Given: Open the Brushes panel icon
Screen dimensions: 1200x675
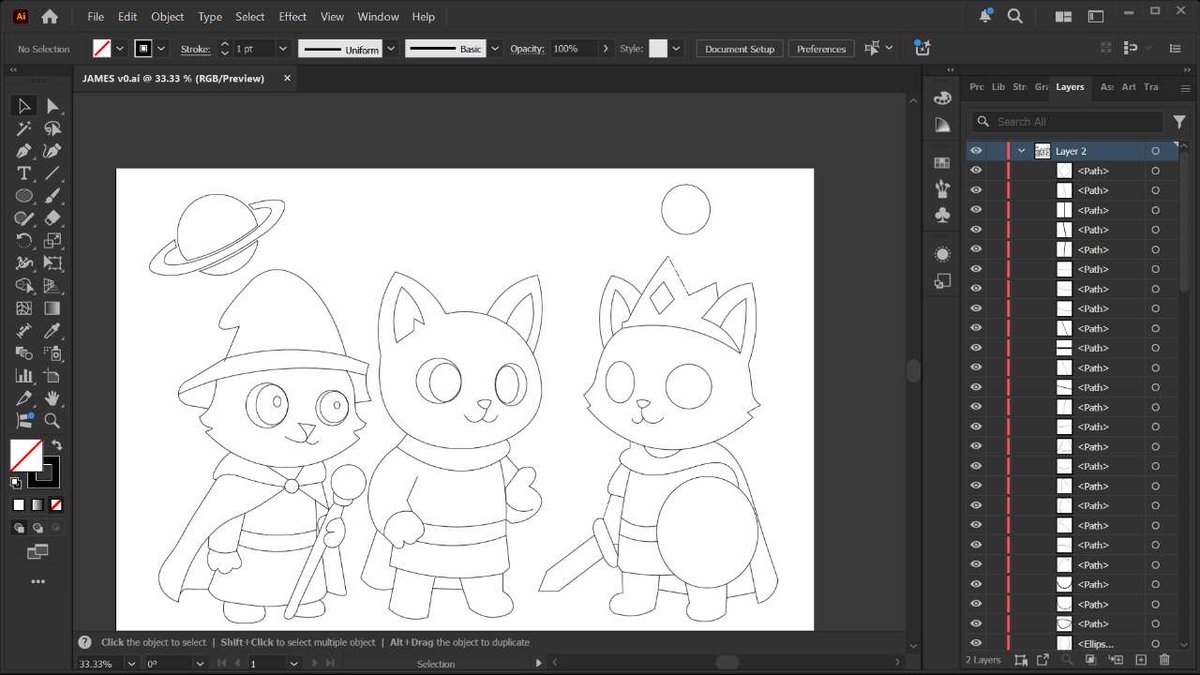Looking at the screenshot, I should click(x=941, y=189).
